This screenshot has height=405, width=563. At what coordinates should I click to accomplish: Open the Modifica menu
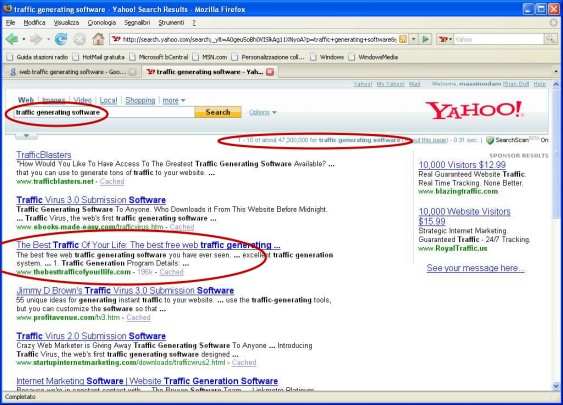tap(34, 23)
